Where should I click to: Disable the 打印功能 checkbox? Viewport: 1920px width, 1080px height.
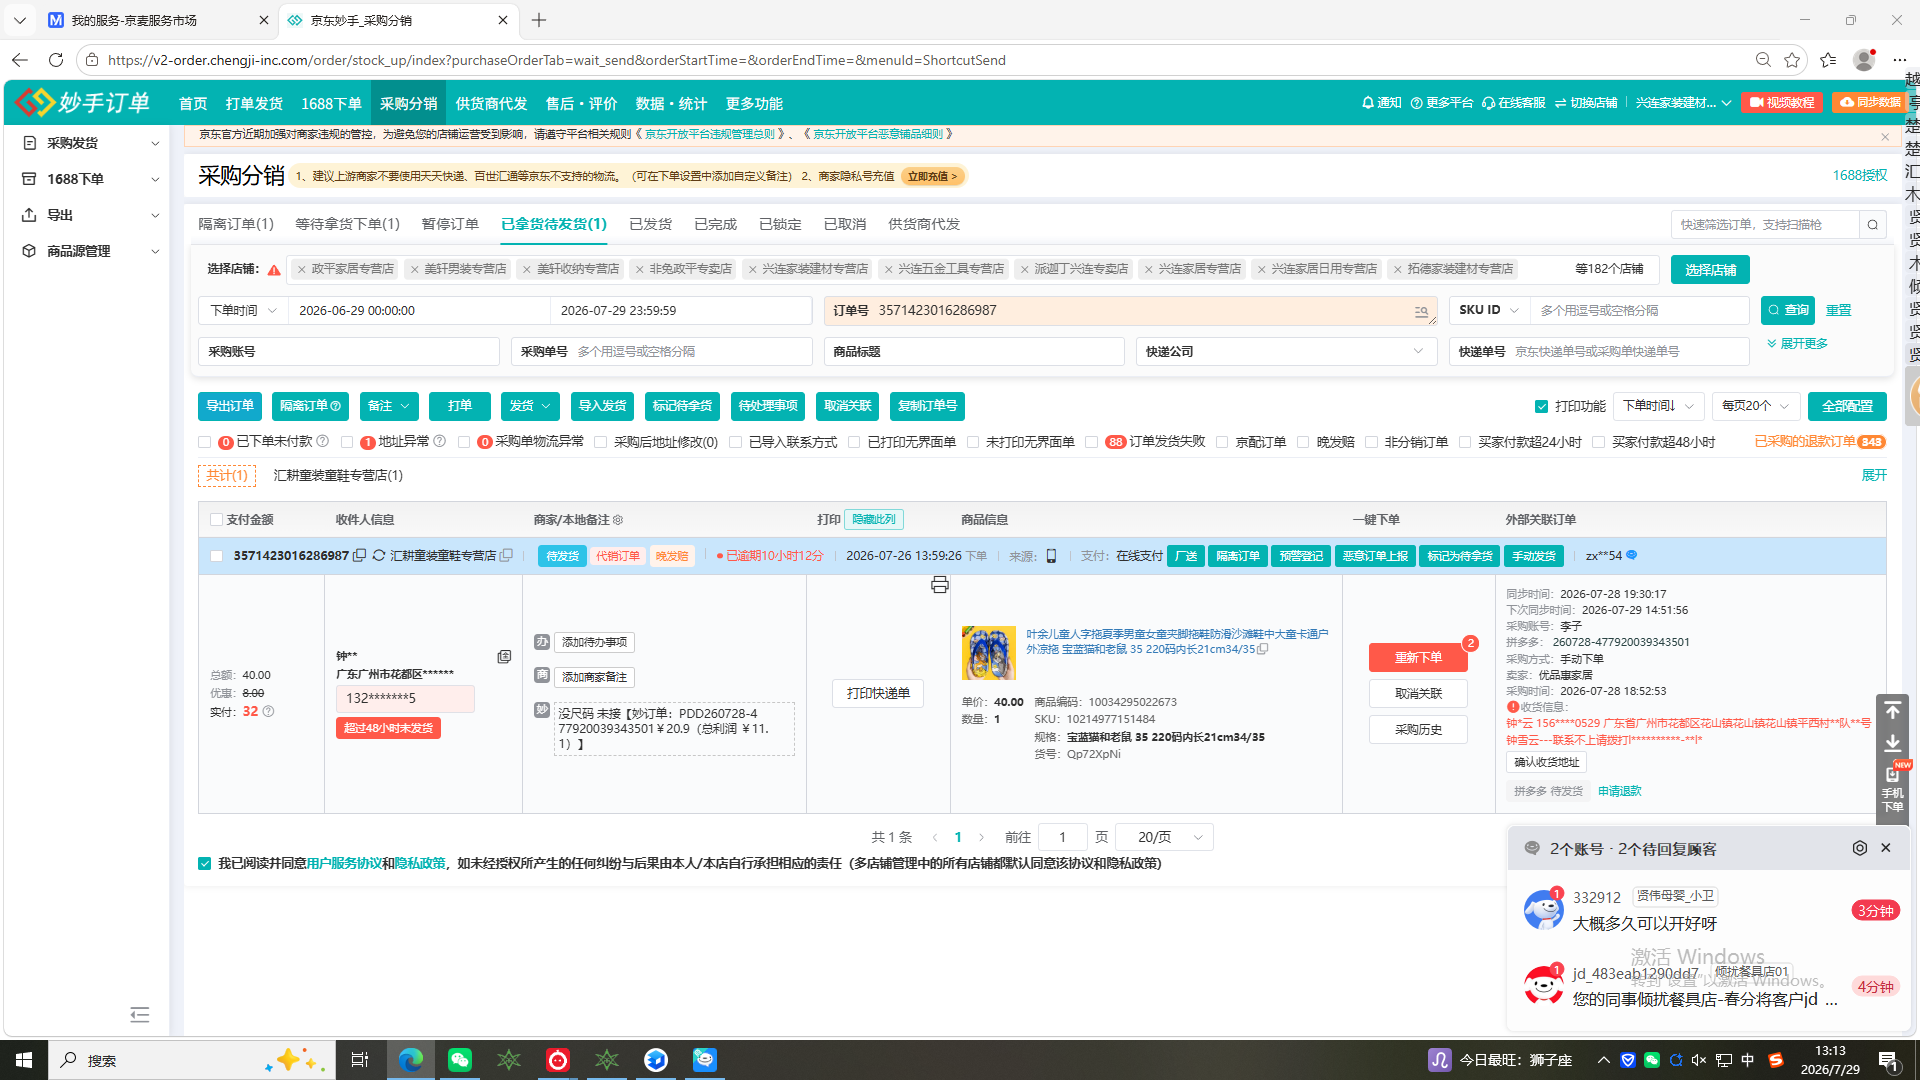click(1541, 406)
